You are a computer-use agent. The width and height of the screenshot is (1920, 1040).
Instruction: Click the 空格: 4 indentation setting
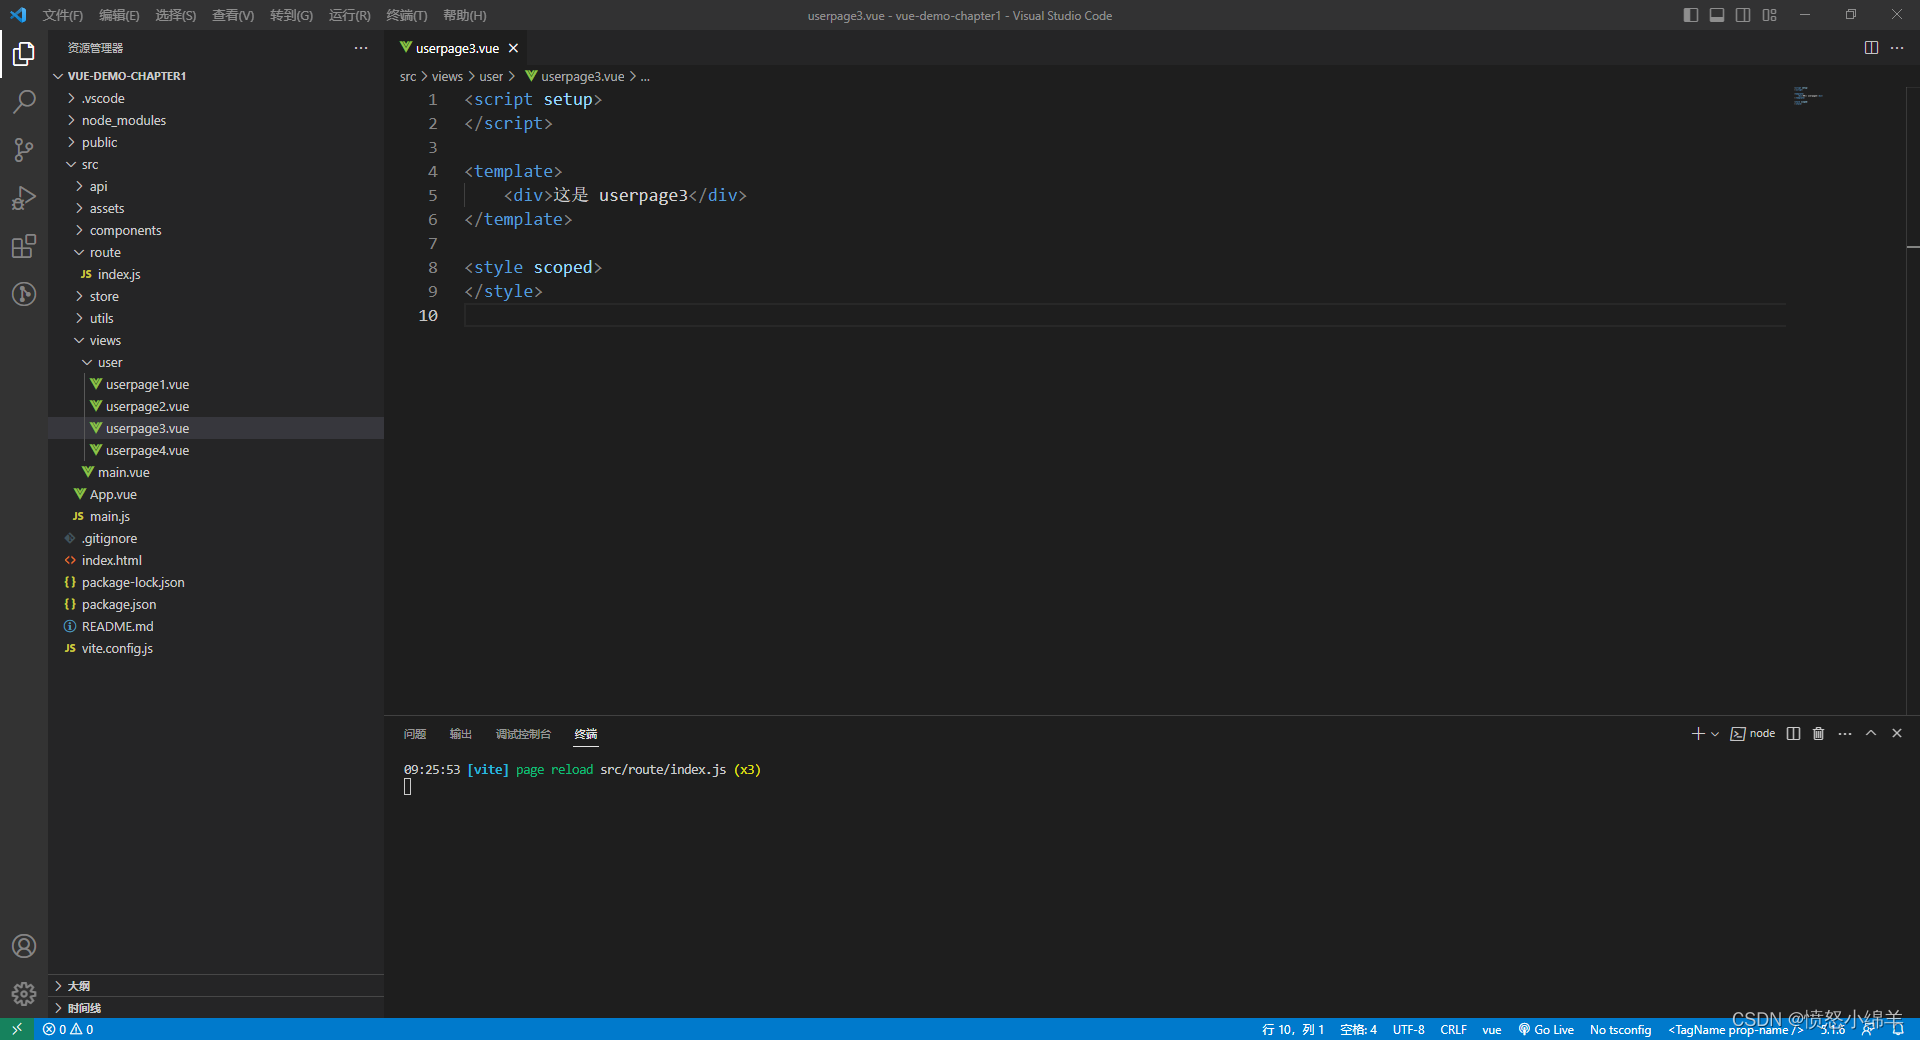click(x=1358, y=1029)
